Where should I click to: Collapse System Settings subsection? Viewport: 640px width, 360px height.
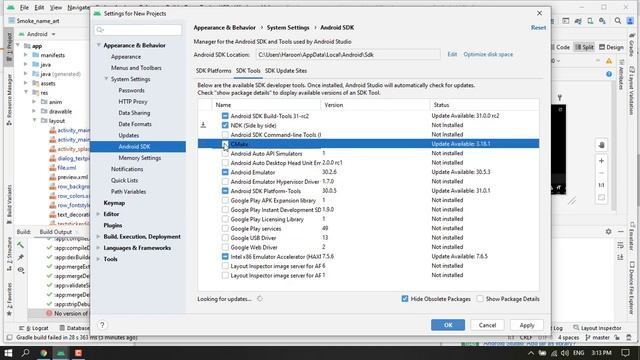[x=106, y=79]
